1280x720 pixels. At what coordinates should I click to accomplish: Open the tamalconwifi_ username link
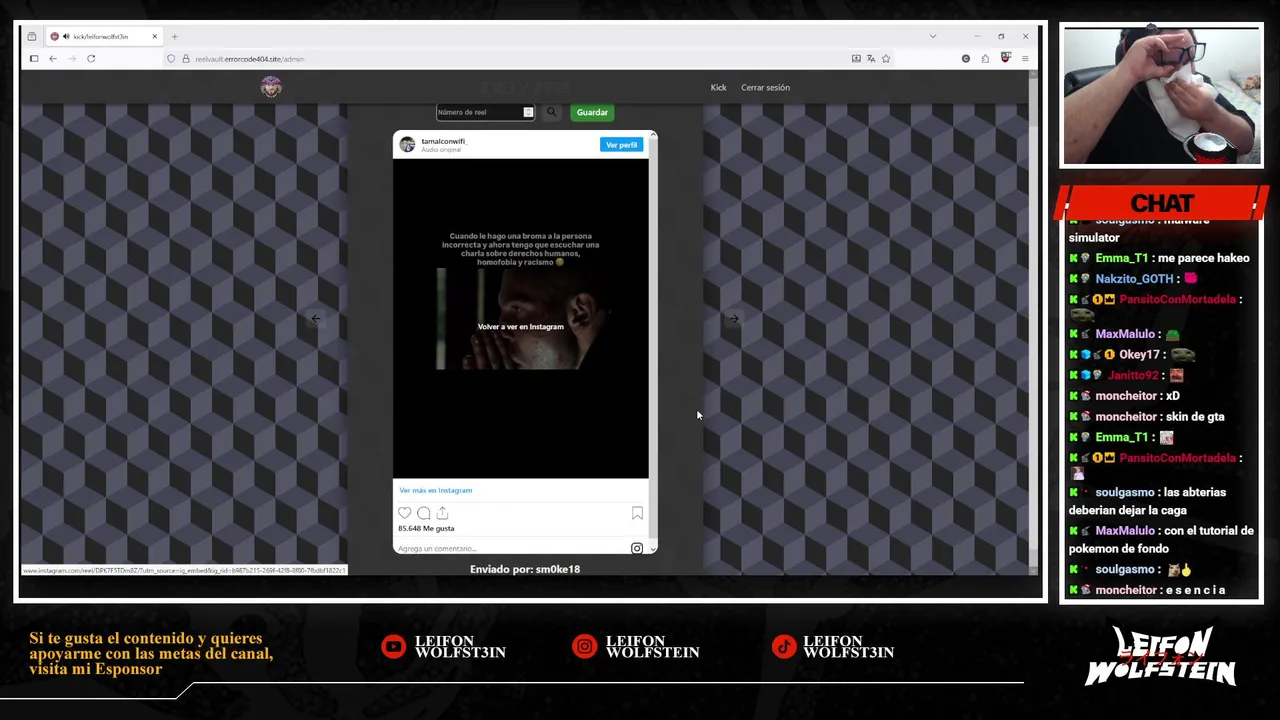(x=443, y=141)
